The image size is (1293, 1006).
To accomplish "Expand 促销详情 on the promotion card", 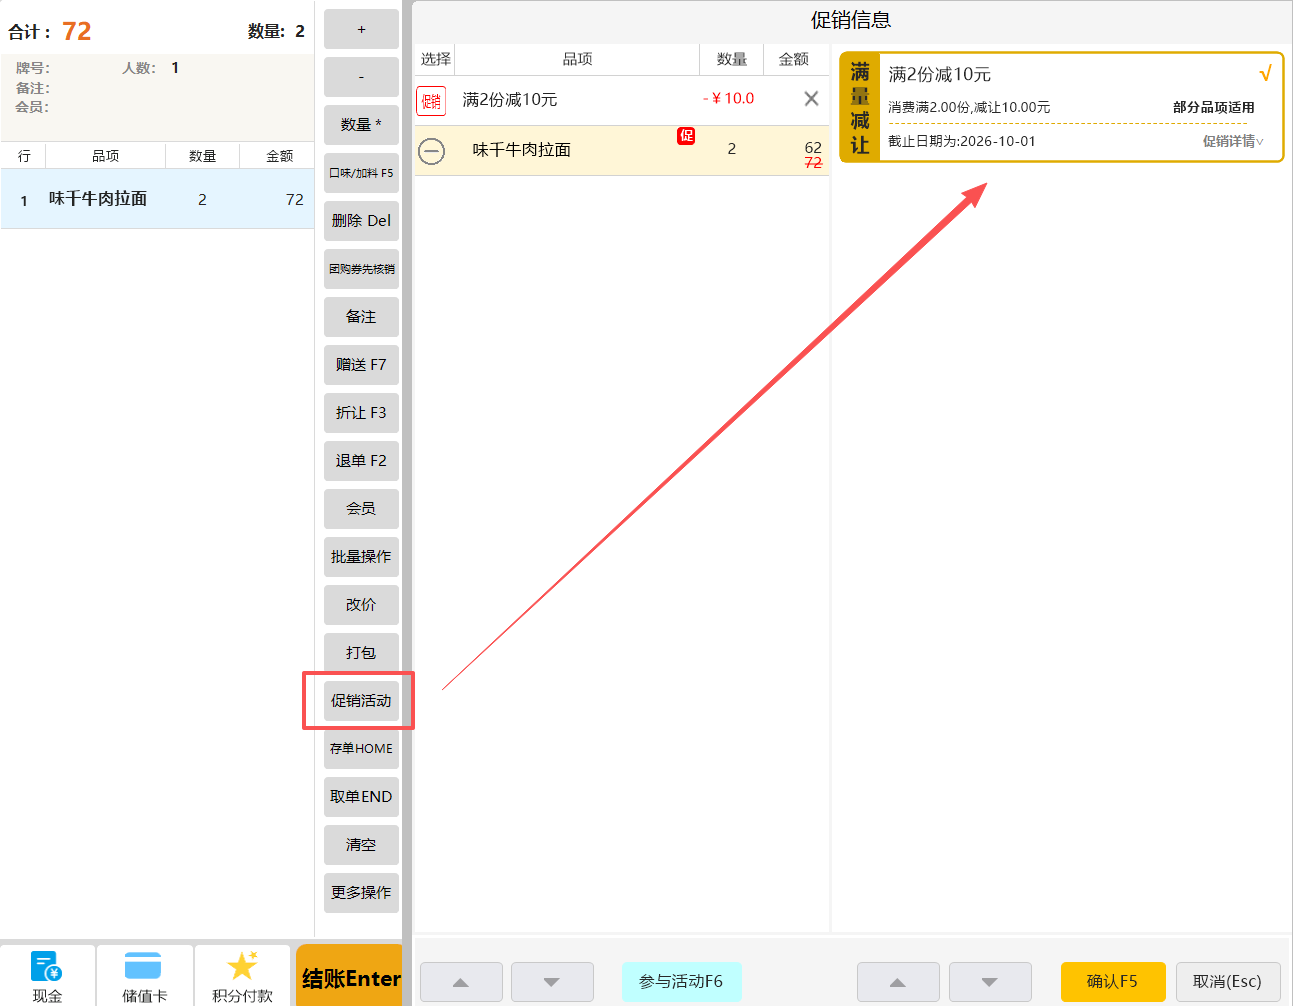I will coord(1233,141).
